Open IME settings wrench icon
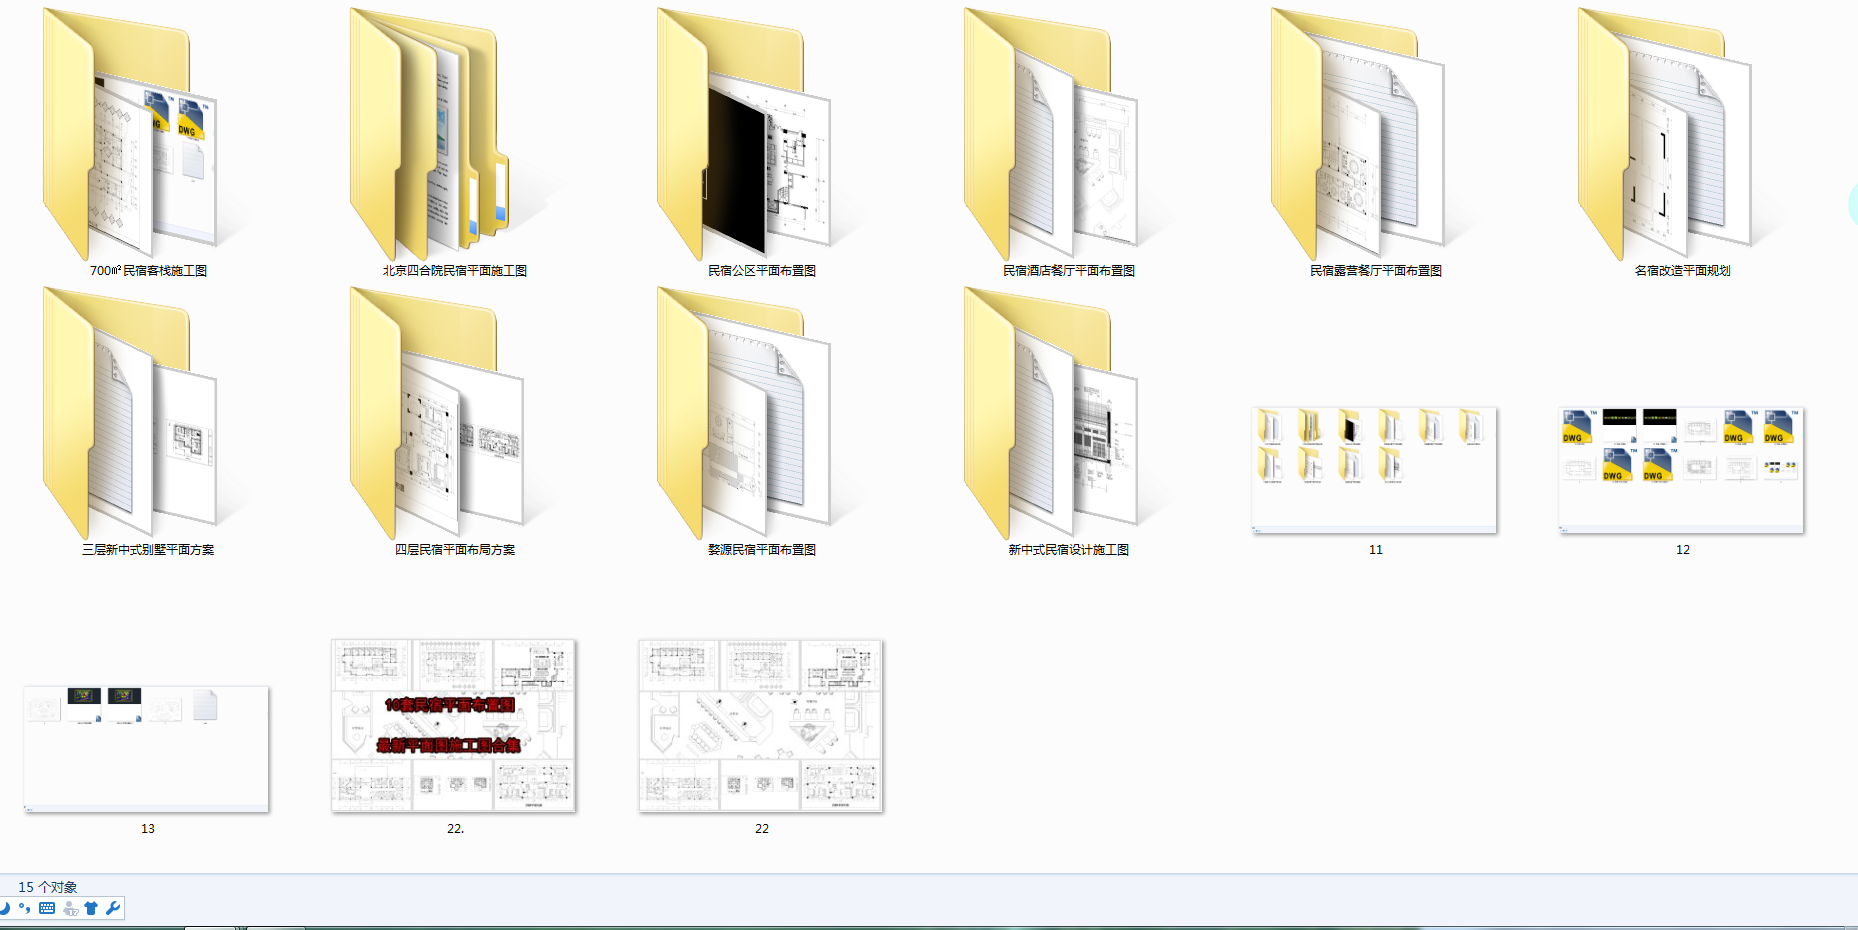The image size is (1858, 930). pos(113,908)
